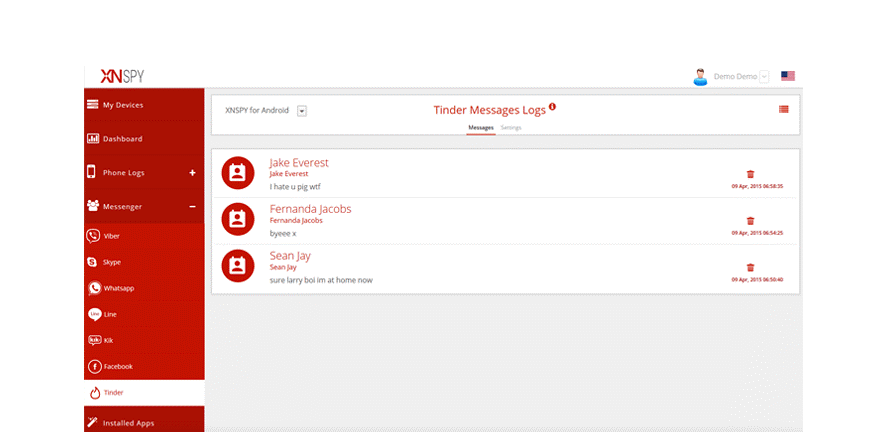Click the list view icon in header
The height and width of the screenshot is (432, 885).
click(x=783, y=110)
